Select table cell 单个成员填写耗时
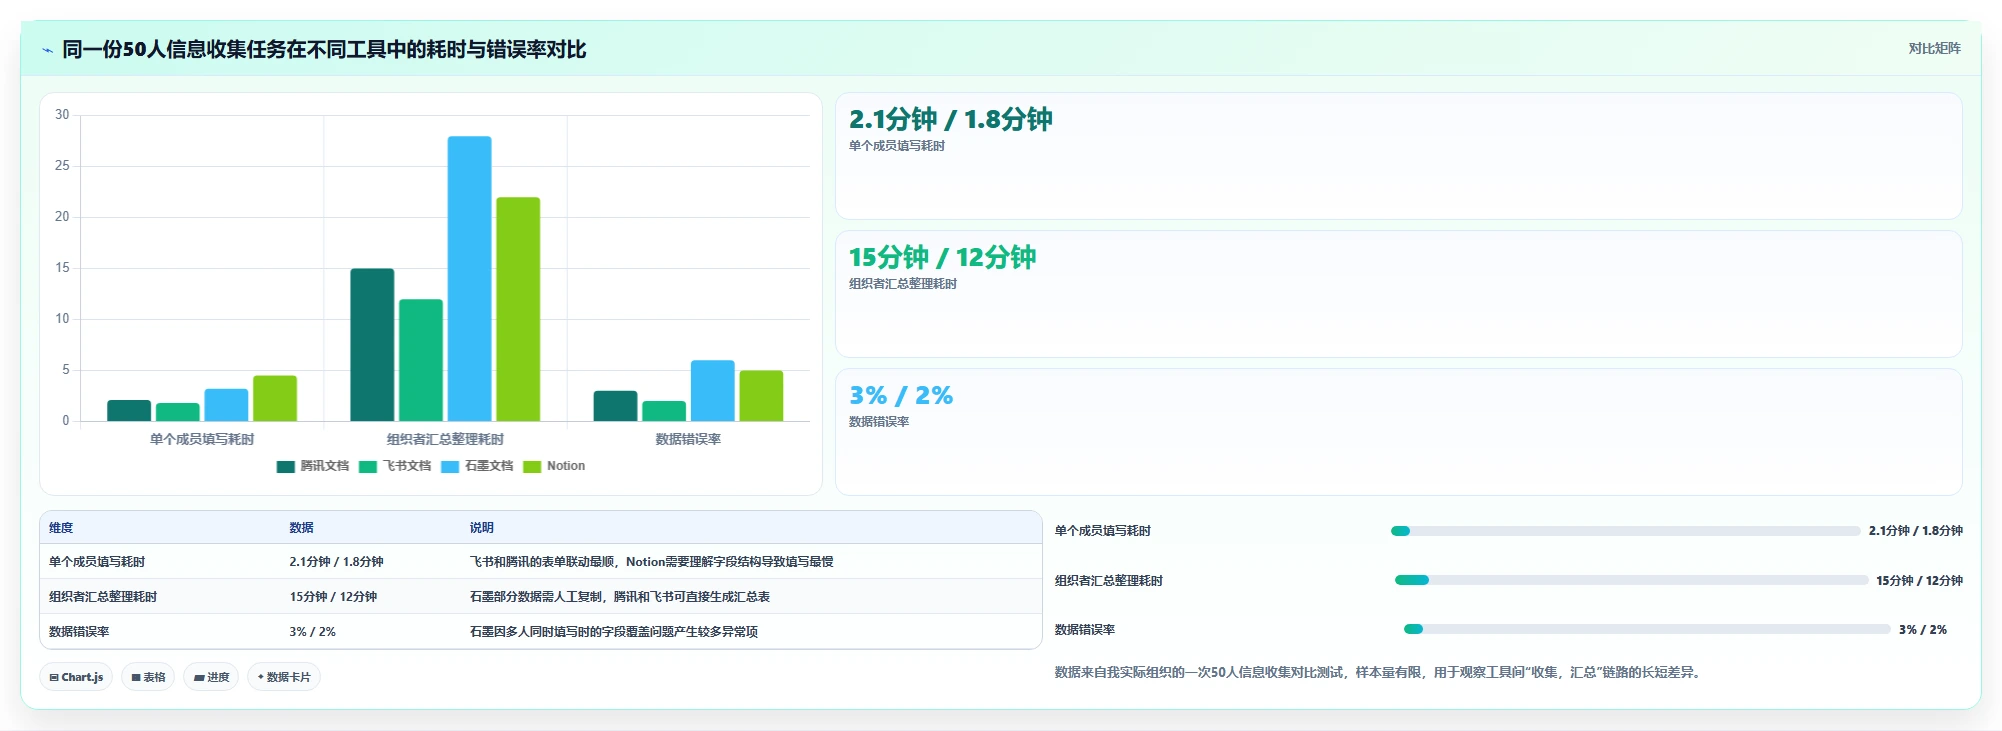 pos(97,562)
